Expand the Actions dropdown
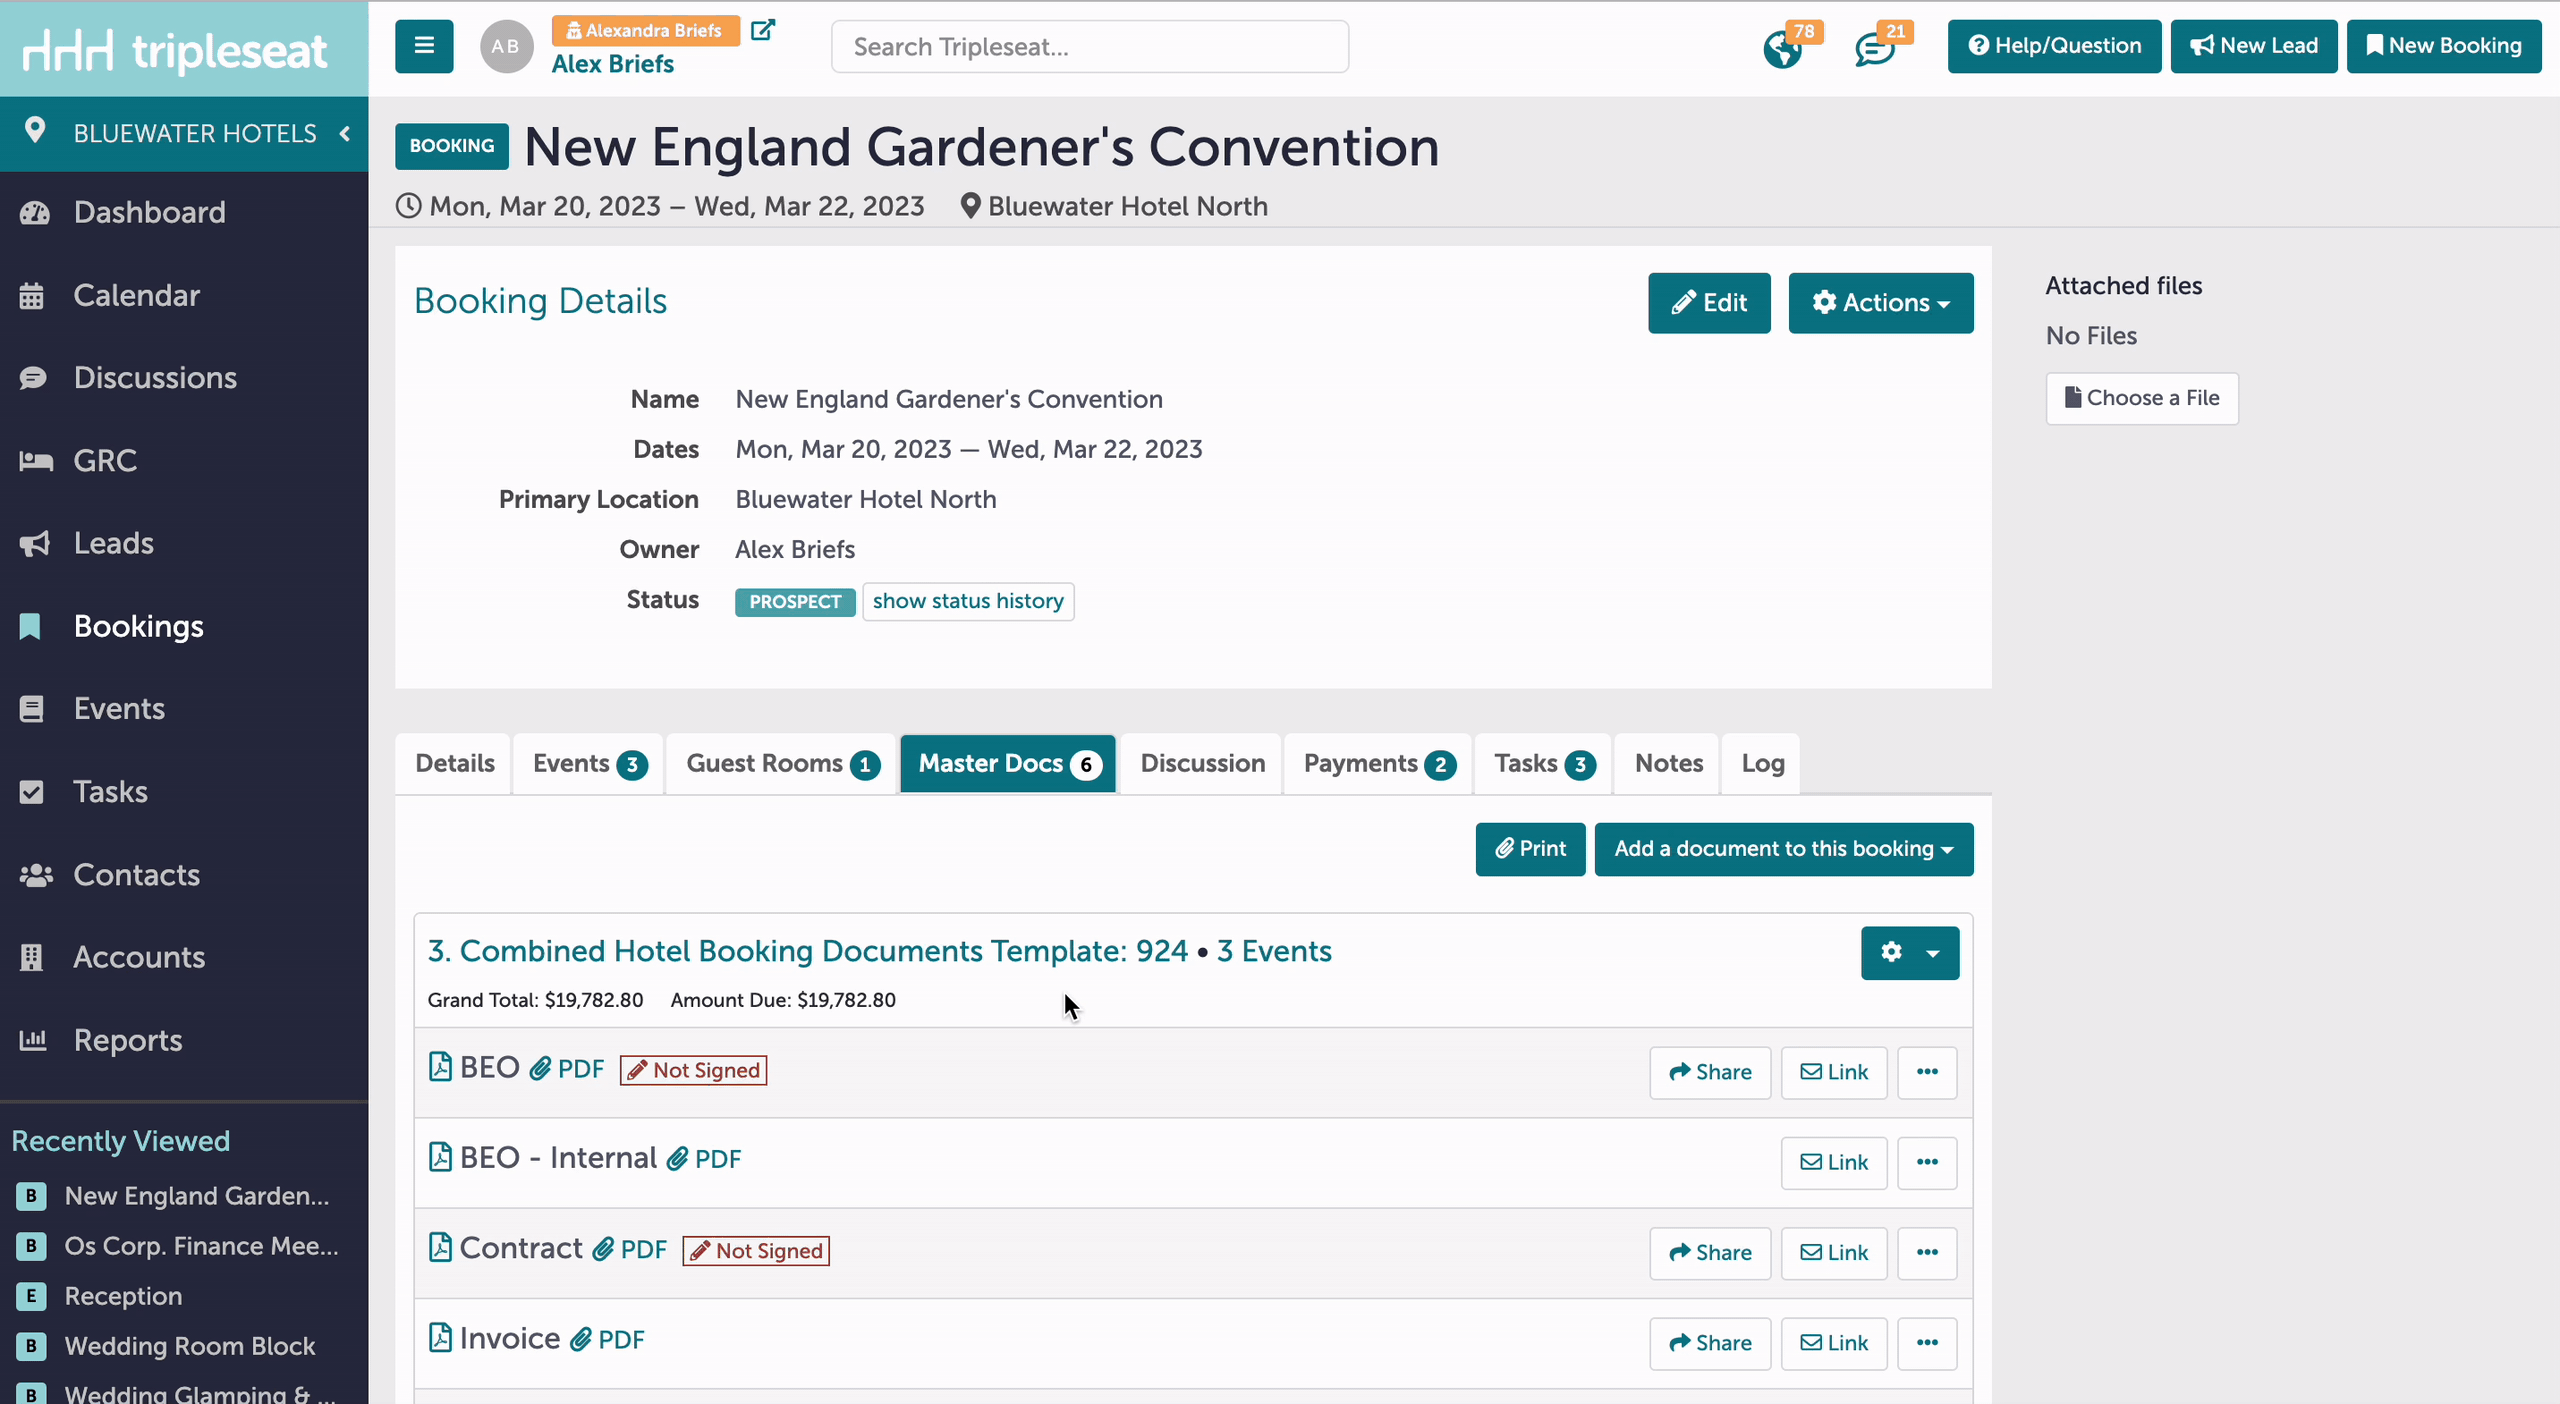 (x=1881, y=303)
